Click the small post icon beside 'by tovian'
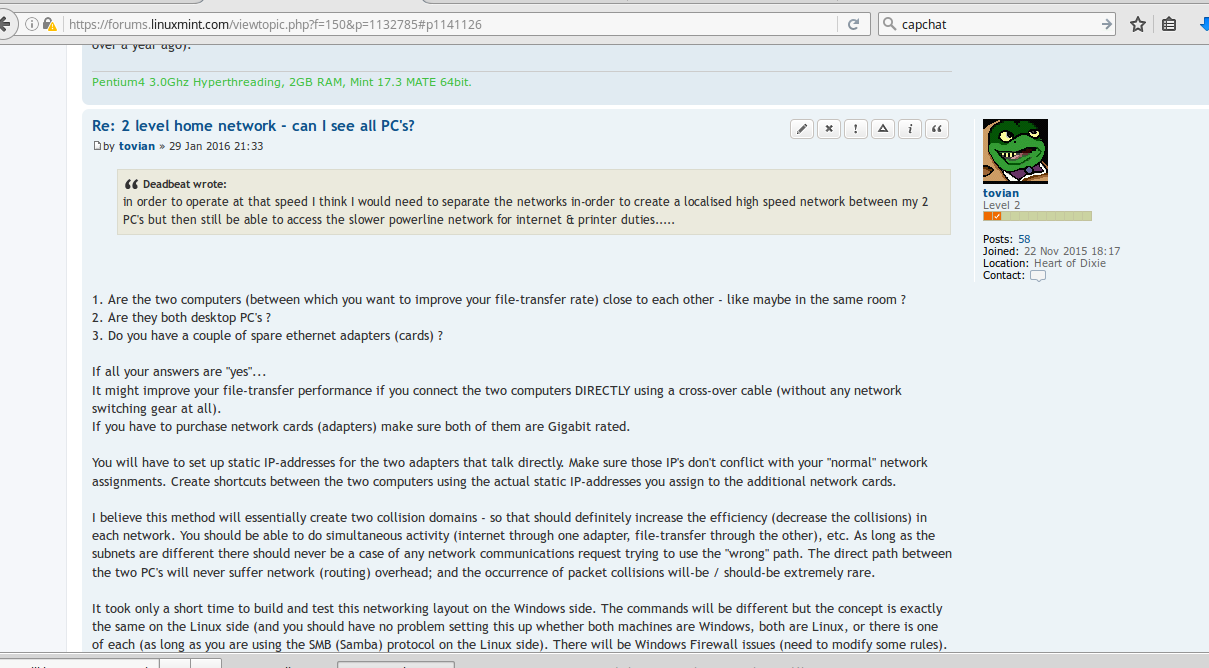The width and height of the screenshot is (1209, 668). (97, 147)
